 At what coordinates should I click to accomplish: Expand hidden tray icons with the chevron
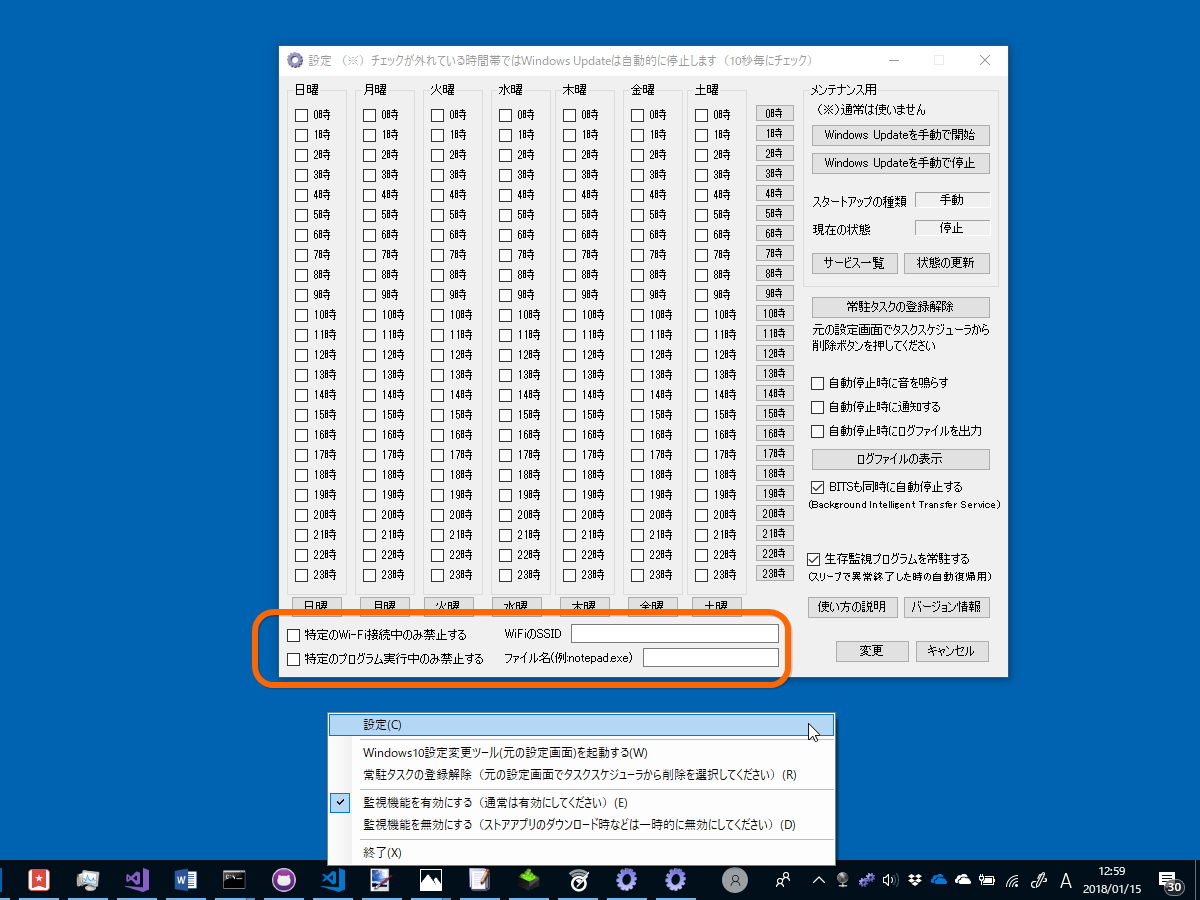pyautogui.click(x=820, y=881)
